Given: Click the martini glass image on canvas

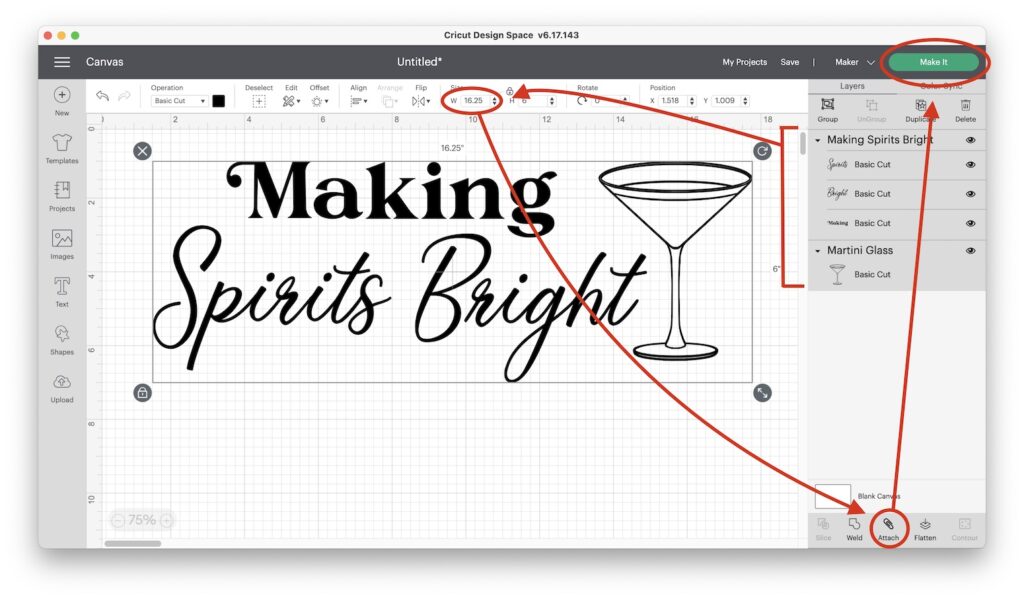Looking at the screenshot, I should tap(675, 261).
